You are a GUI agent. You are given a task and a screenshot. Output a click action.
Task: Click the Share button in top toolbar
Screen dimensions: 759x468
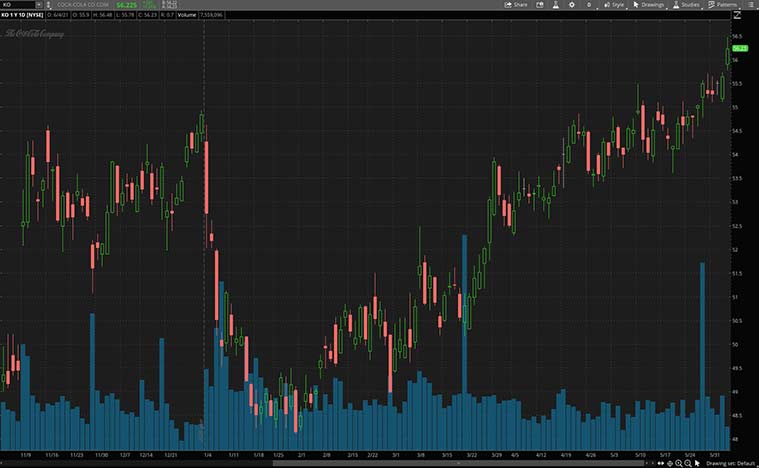tap(516, 5)
